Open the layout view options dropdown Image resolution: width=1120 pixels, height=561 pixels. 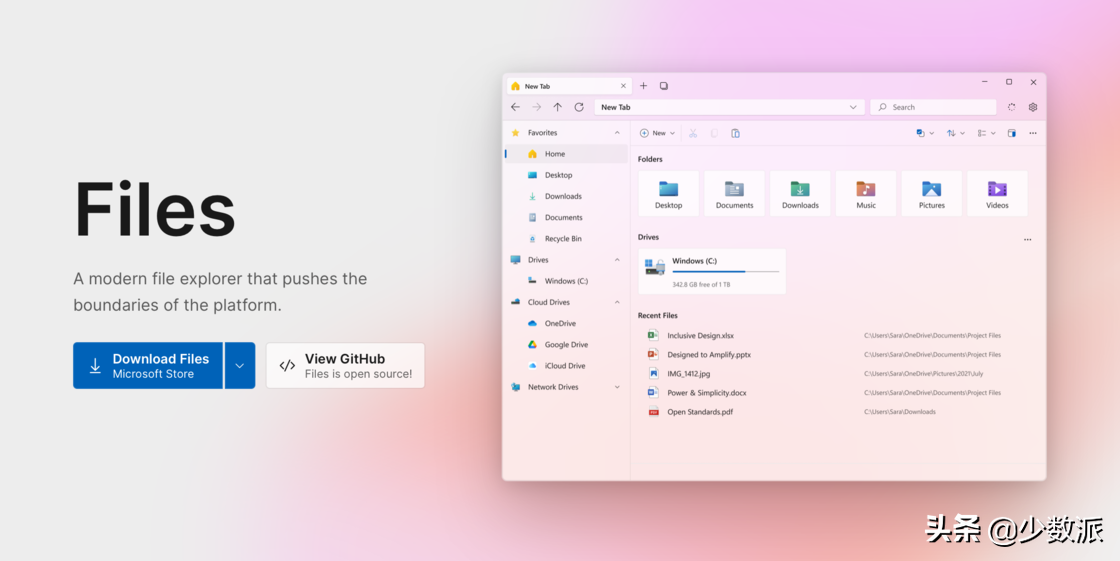point(986,133)
